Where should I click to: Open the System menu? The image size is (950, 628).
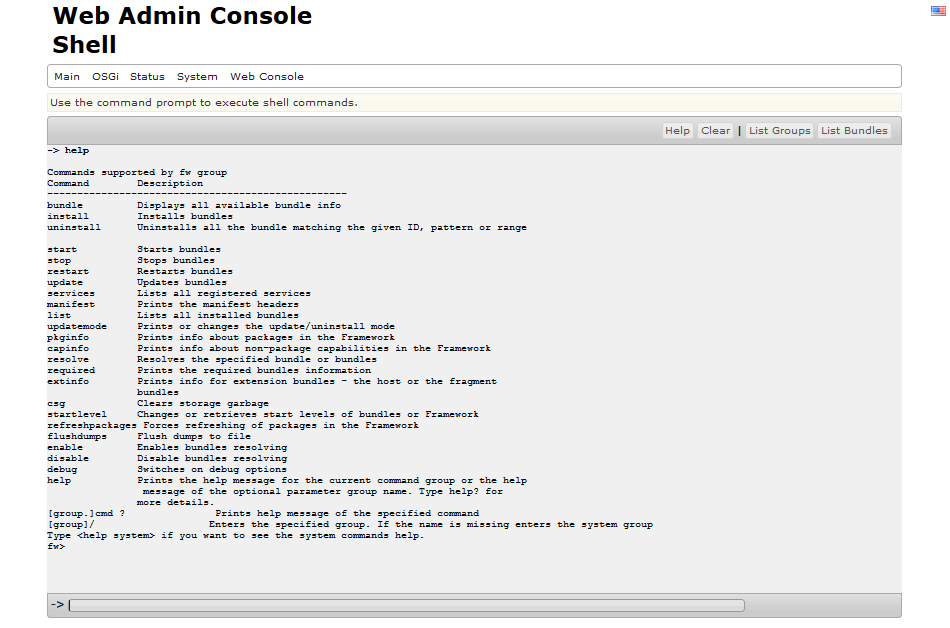(x=197, y=77)
